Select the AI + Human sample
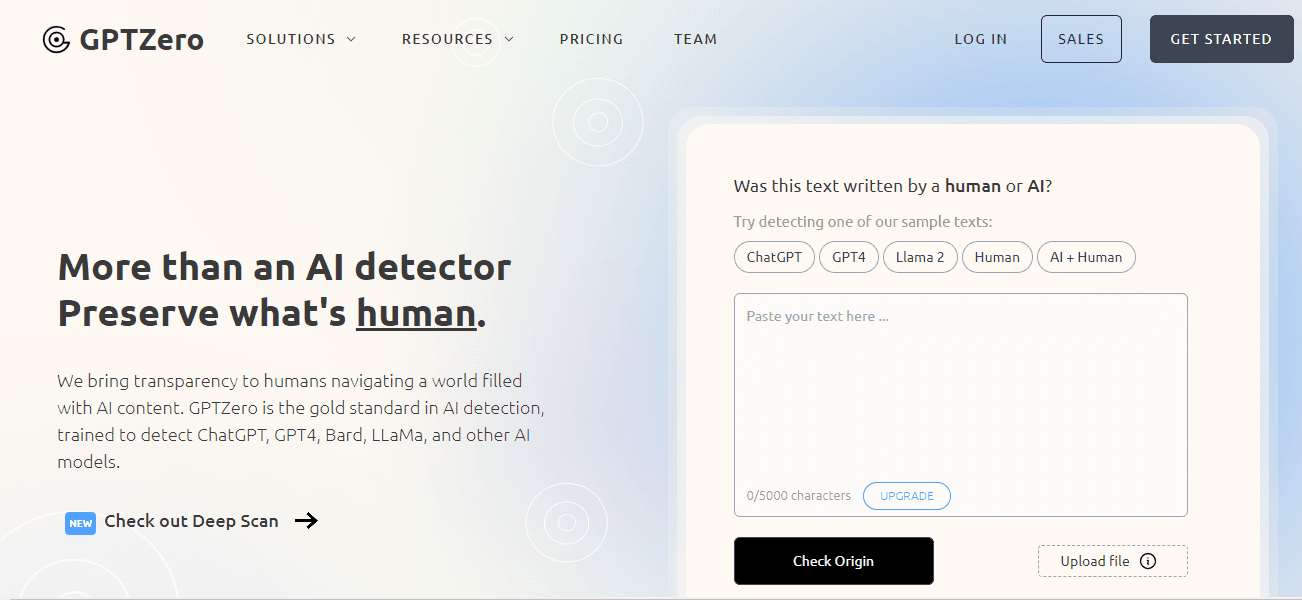The image size is (1302, 600). tap(1085, 257)
